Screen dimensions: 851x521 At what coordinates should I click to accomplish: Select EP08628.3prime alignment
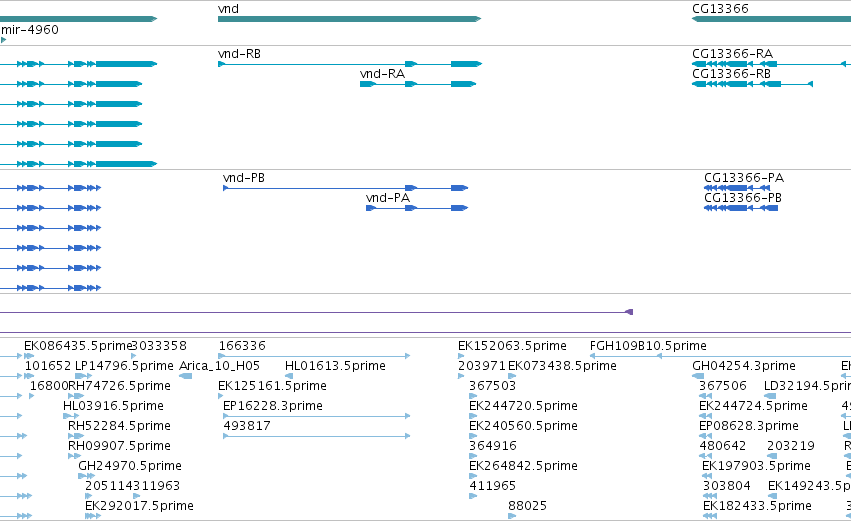click(705, 436)
